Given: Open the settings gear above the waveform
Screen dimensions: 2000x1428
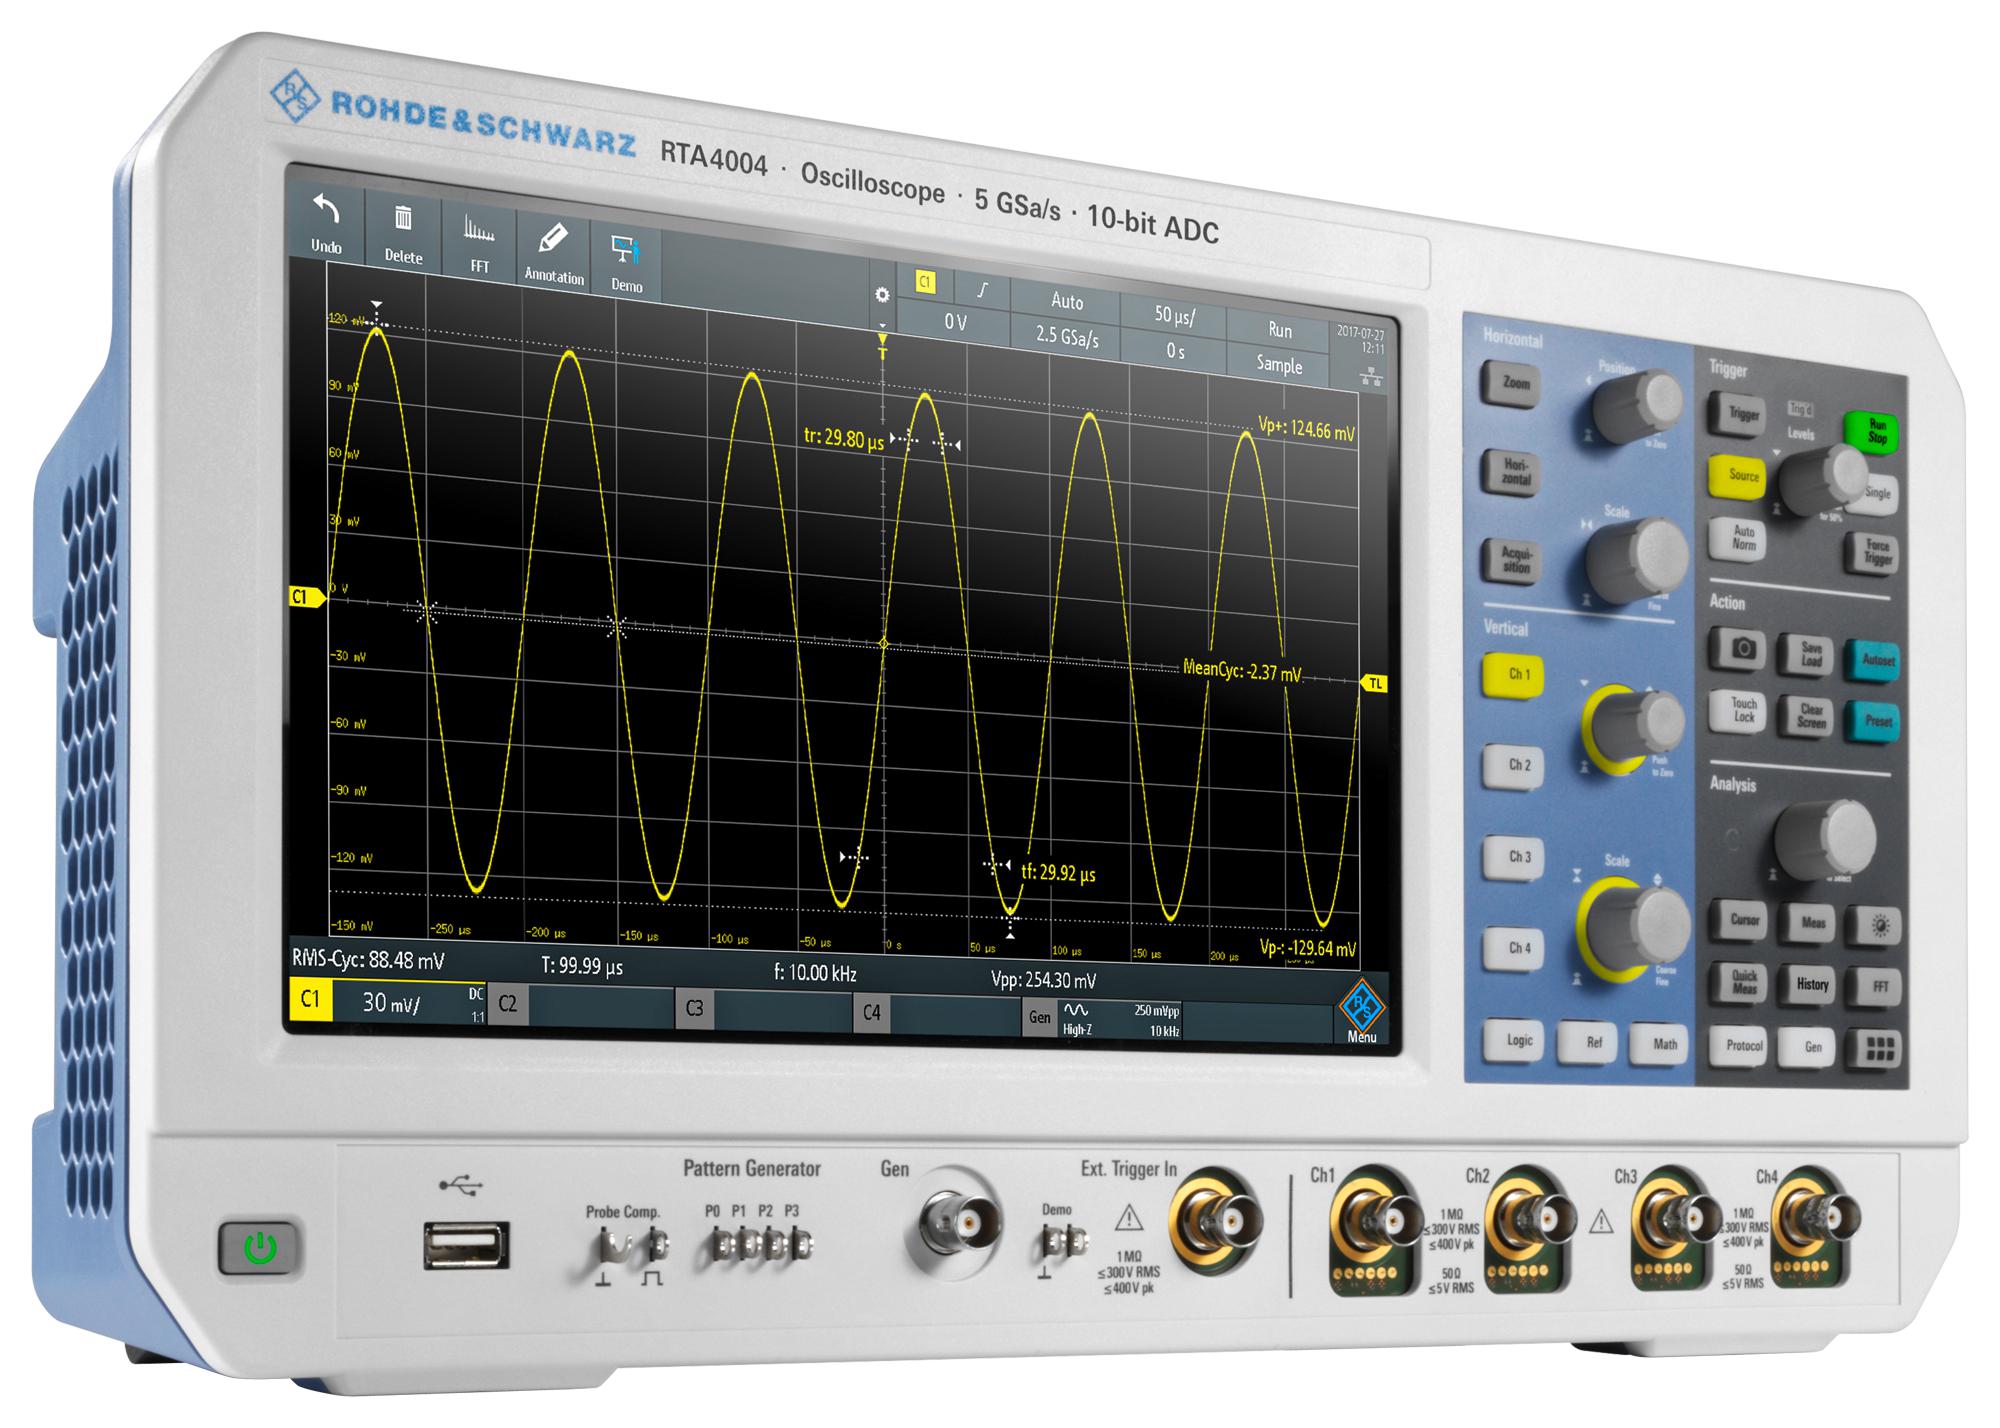Looking at the screenshot, I should tap(881, 295).
